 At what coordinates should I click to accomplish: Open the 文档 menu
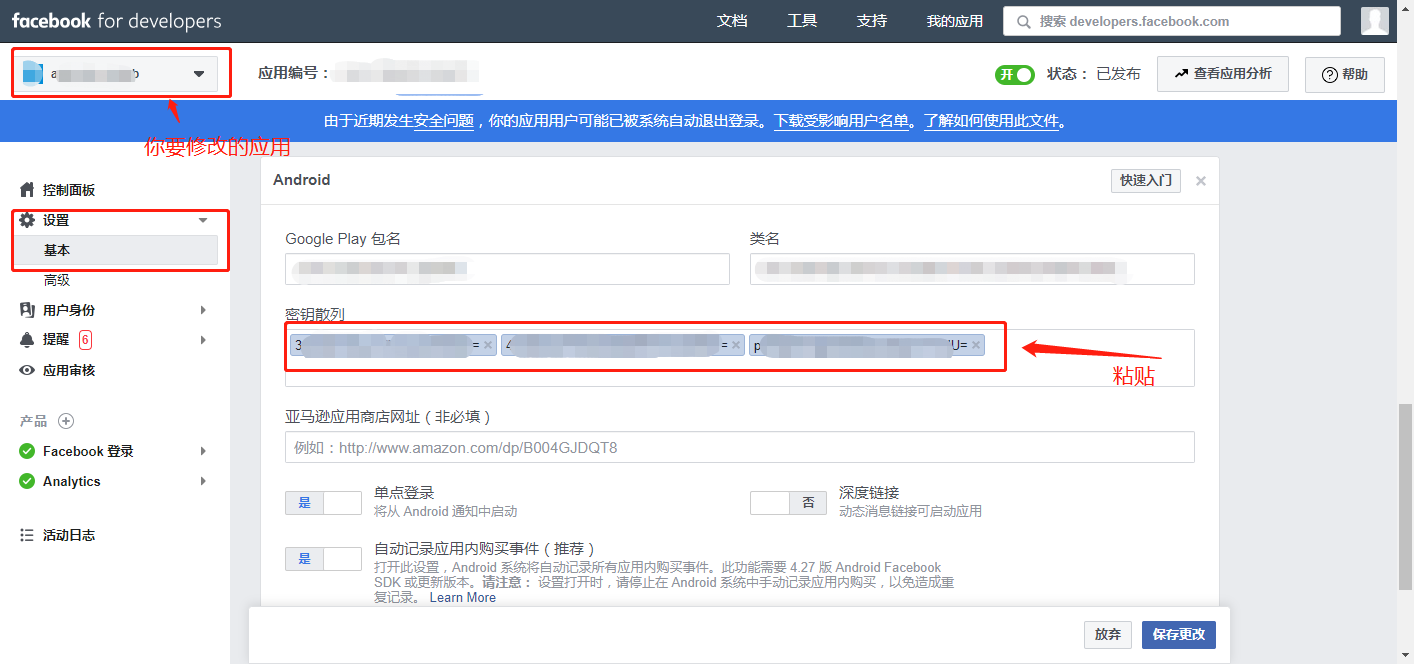point(732,21)
